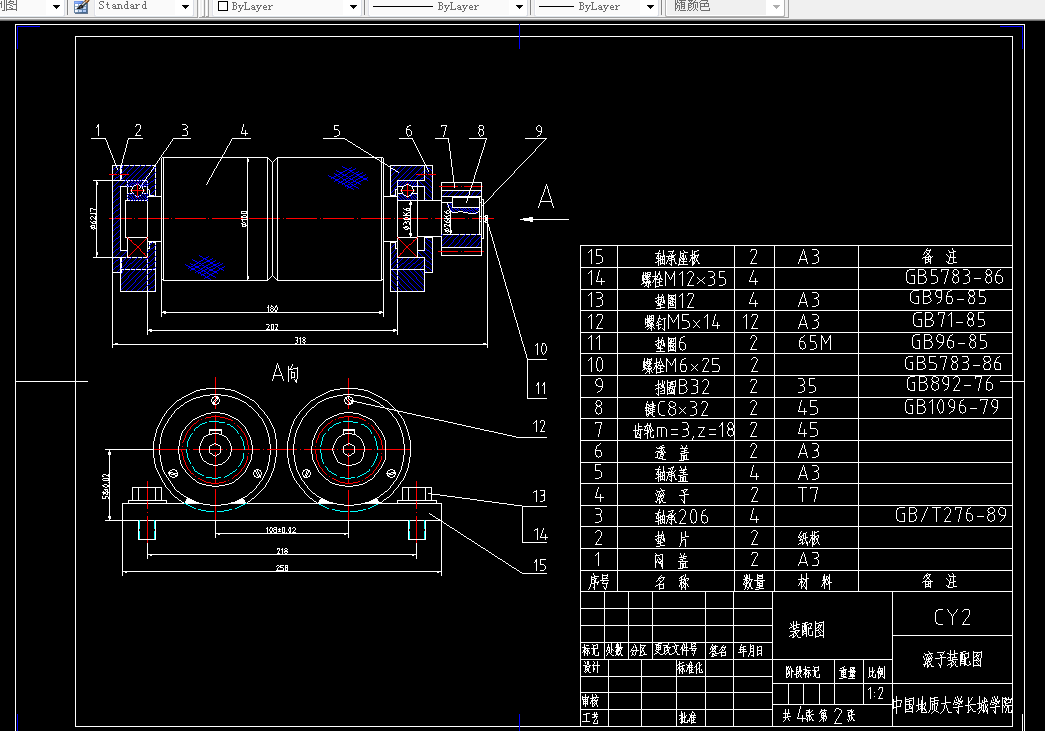Open the ByLayer lineweight dropdown
Image resolution: width=1045 pixels, height=731 pixels.
point(650,7)
